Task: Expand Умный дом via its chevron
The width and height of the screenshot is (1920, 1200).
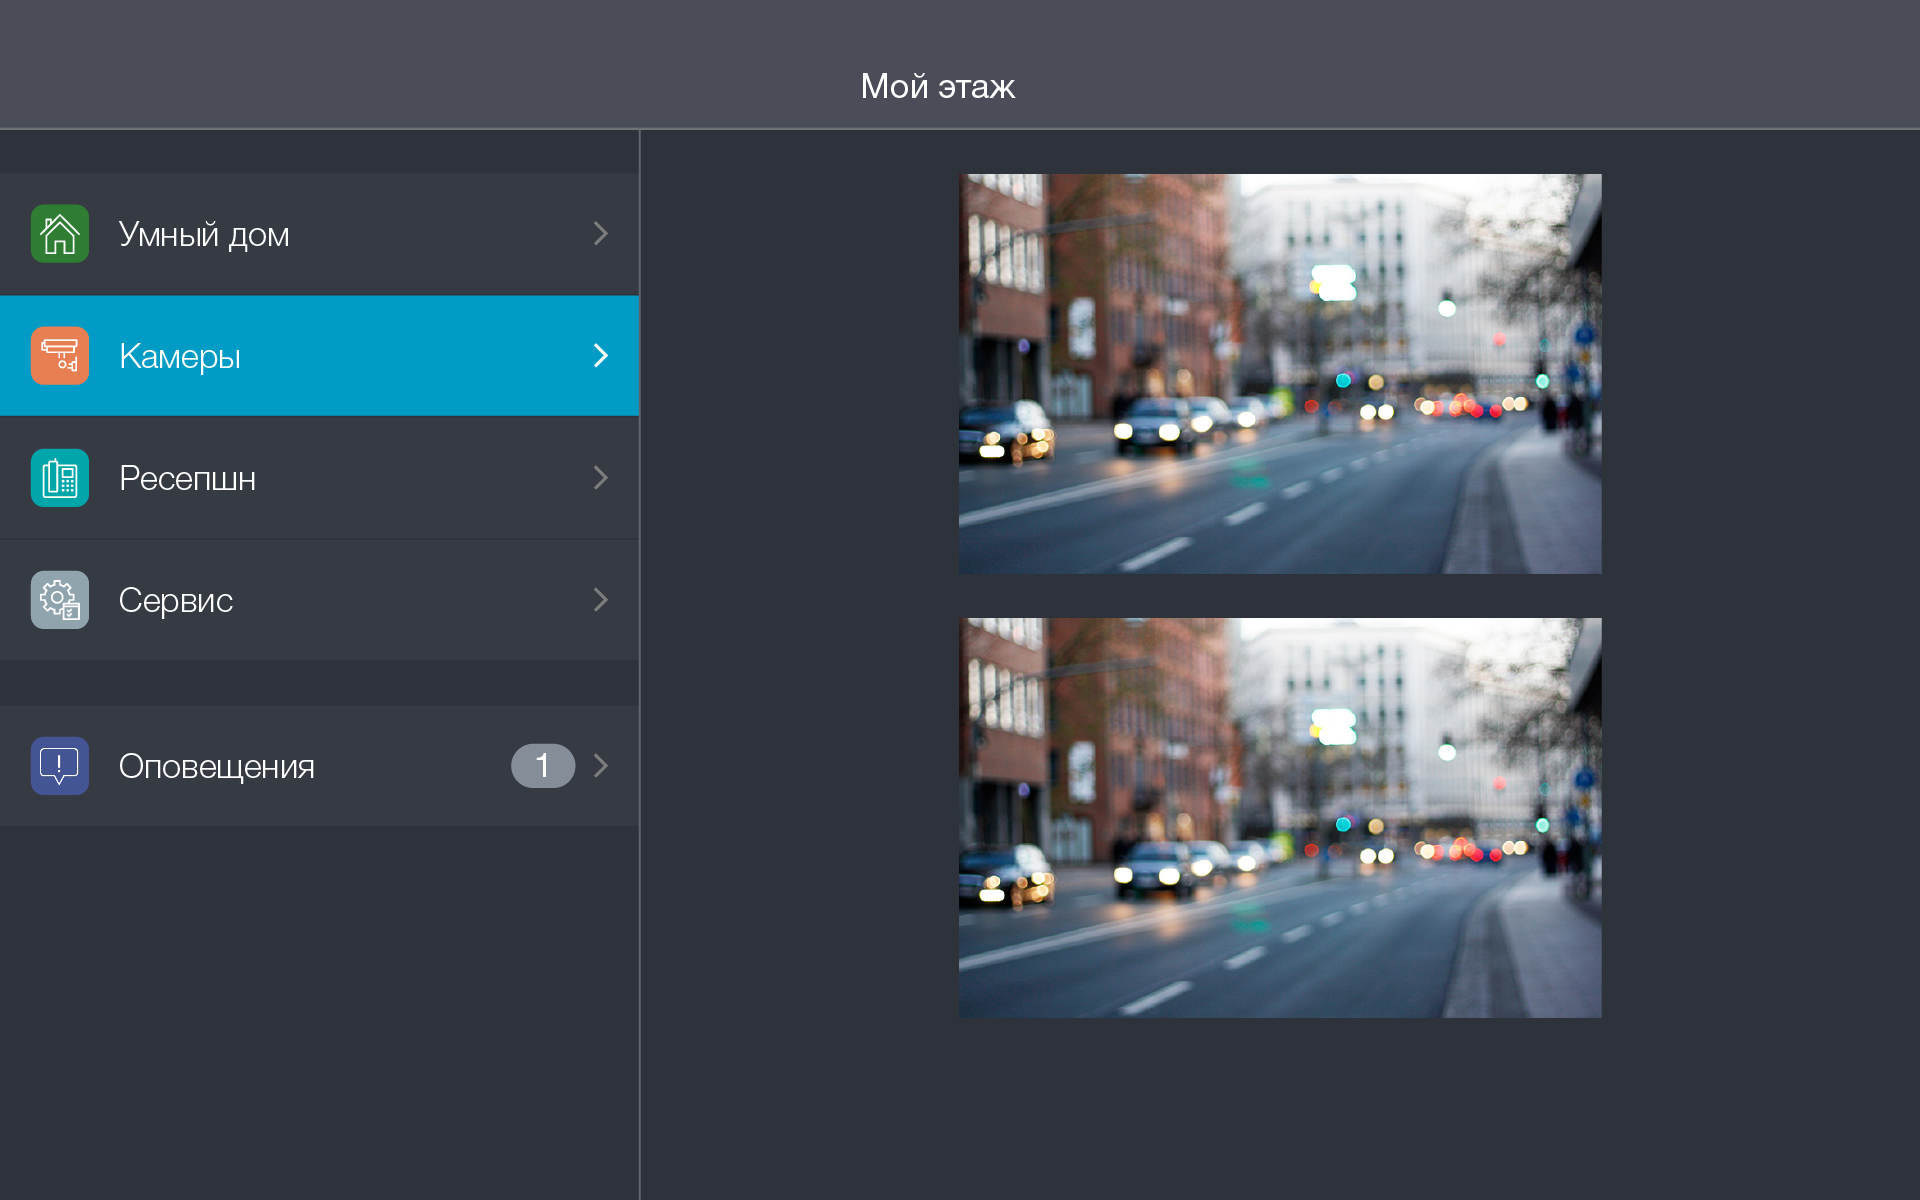Action: [600, 234]
